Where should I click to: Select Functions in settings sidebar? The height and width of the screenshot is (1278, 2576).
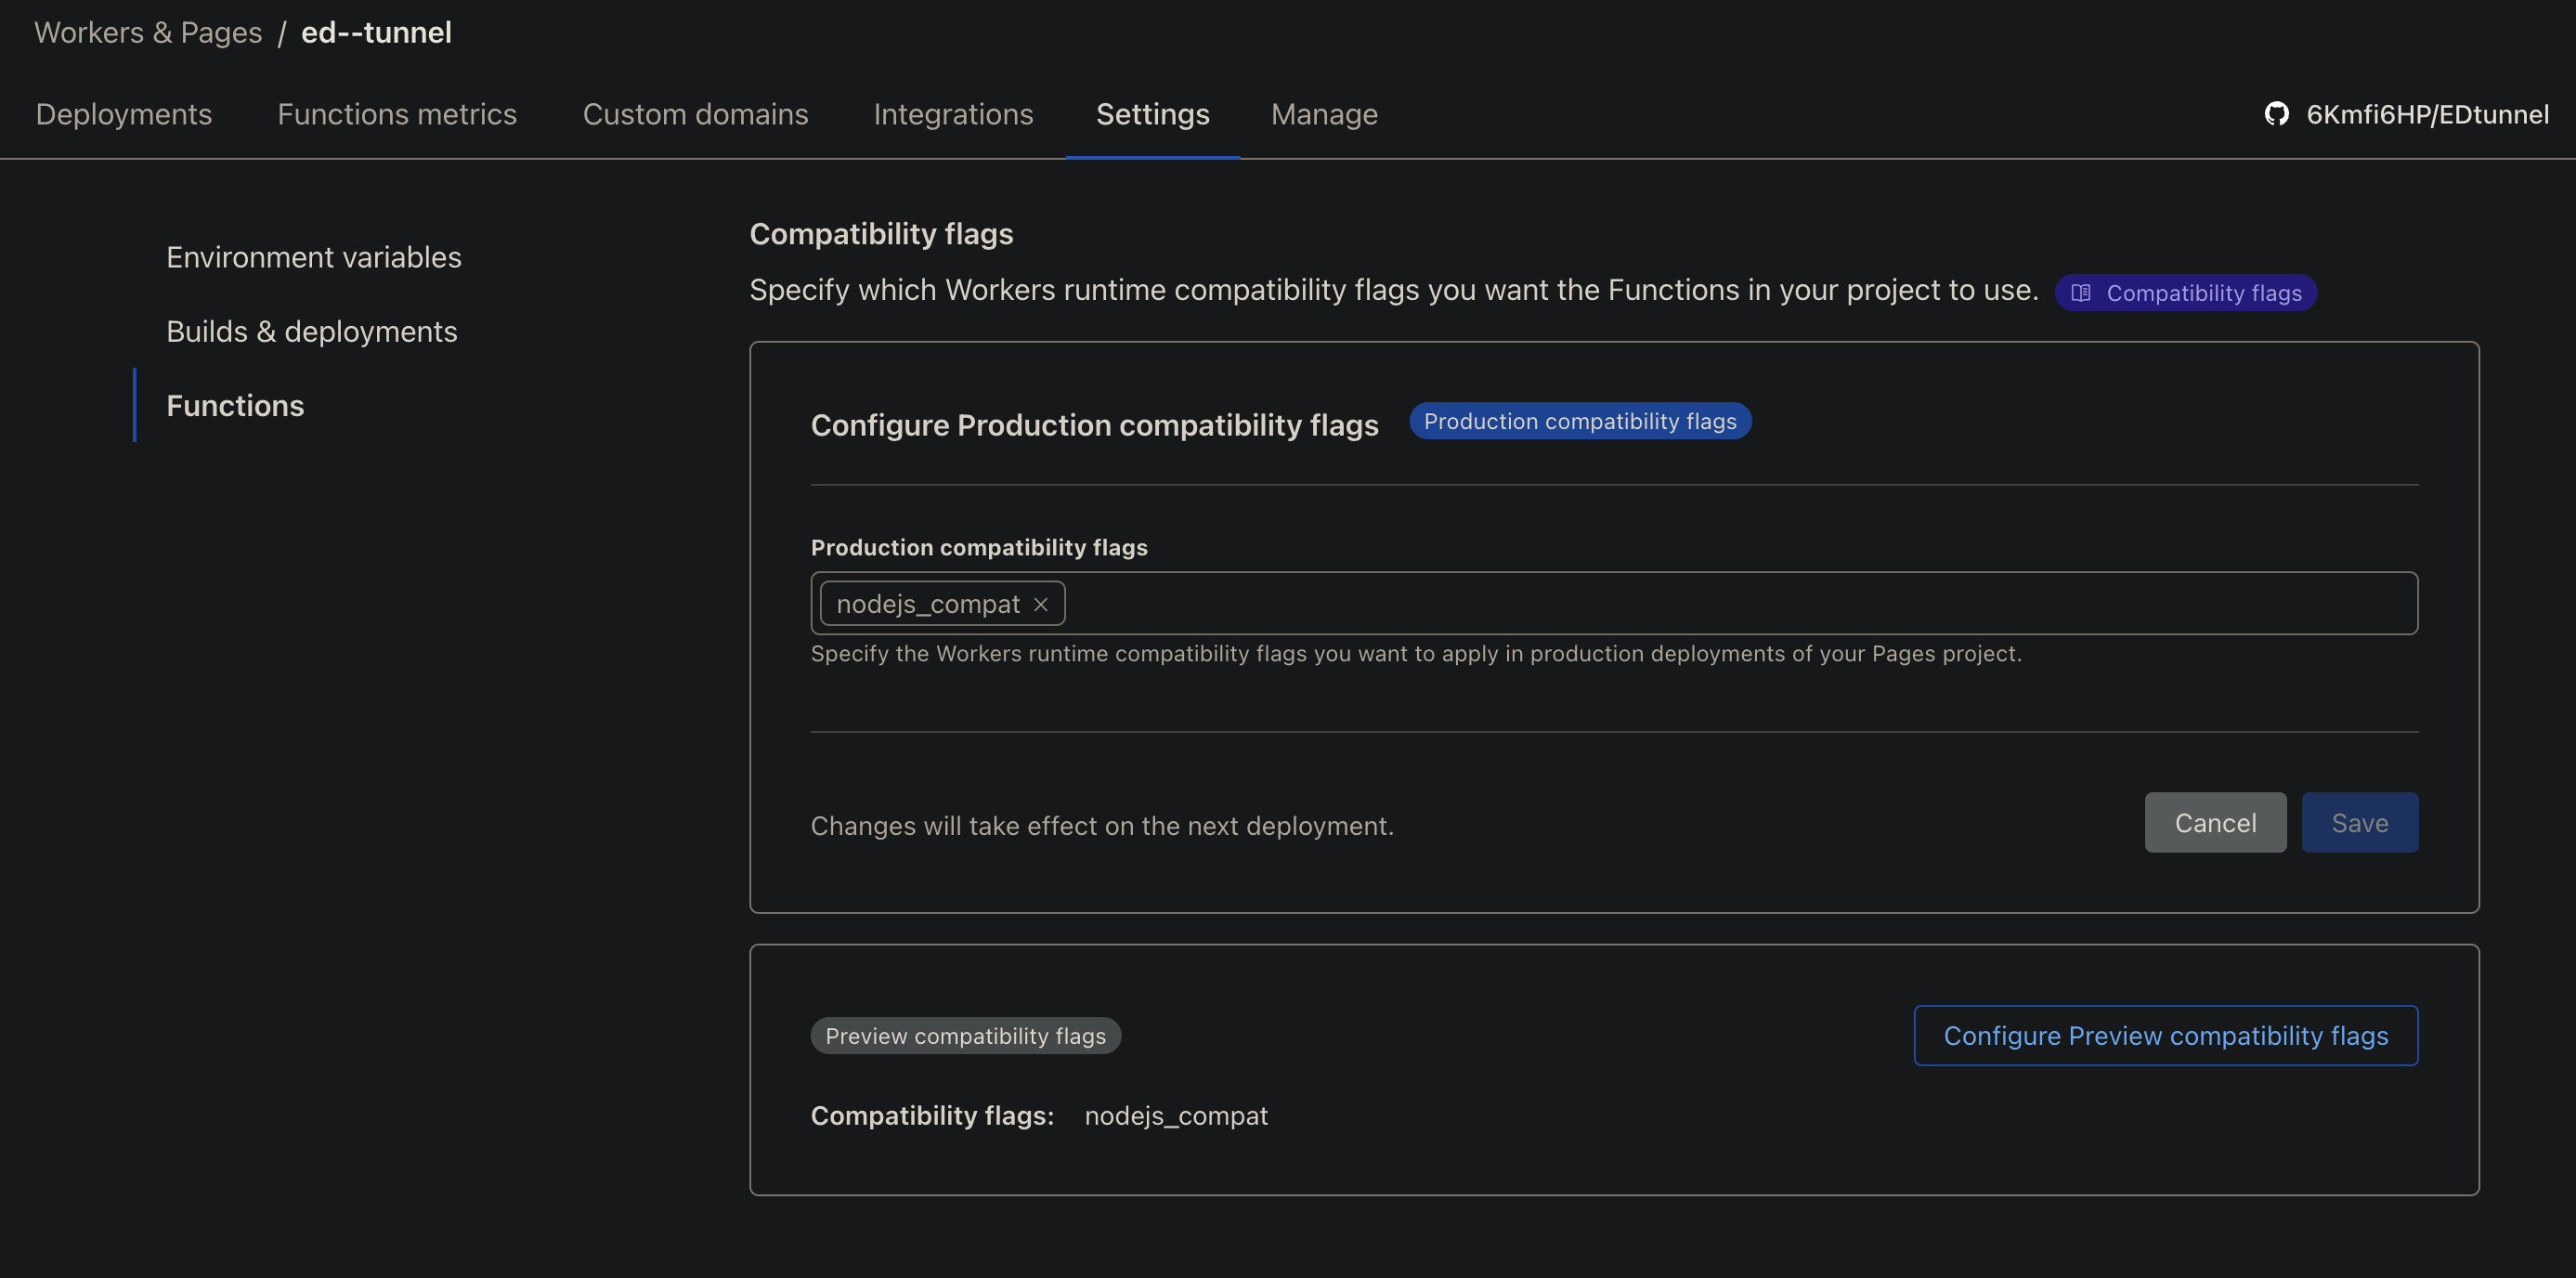[x=235, y=405]
